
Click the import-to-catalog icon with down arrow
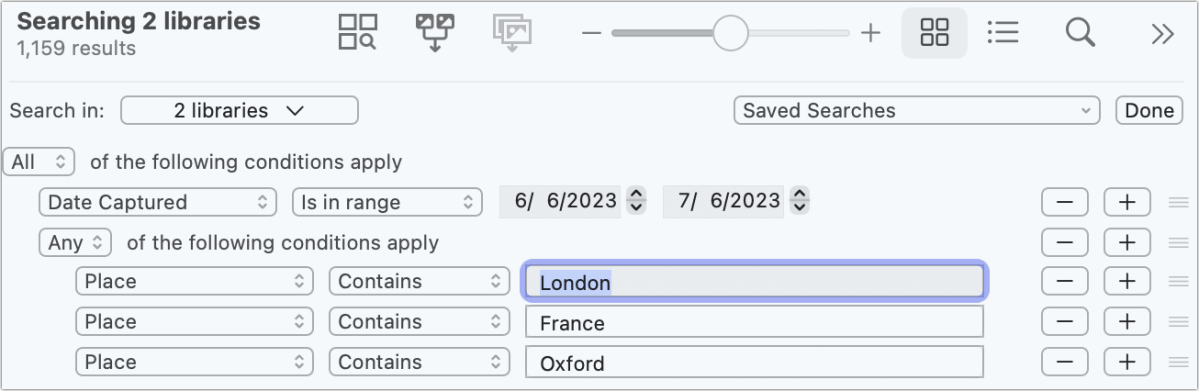[x=435, y=33]
